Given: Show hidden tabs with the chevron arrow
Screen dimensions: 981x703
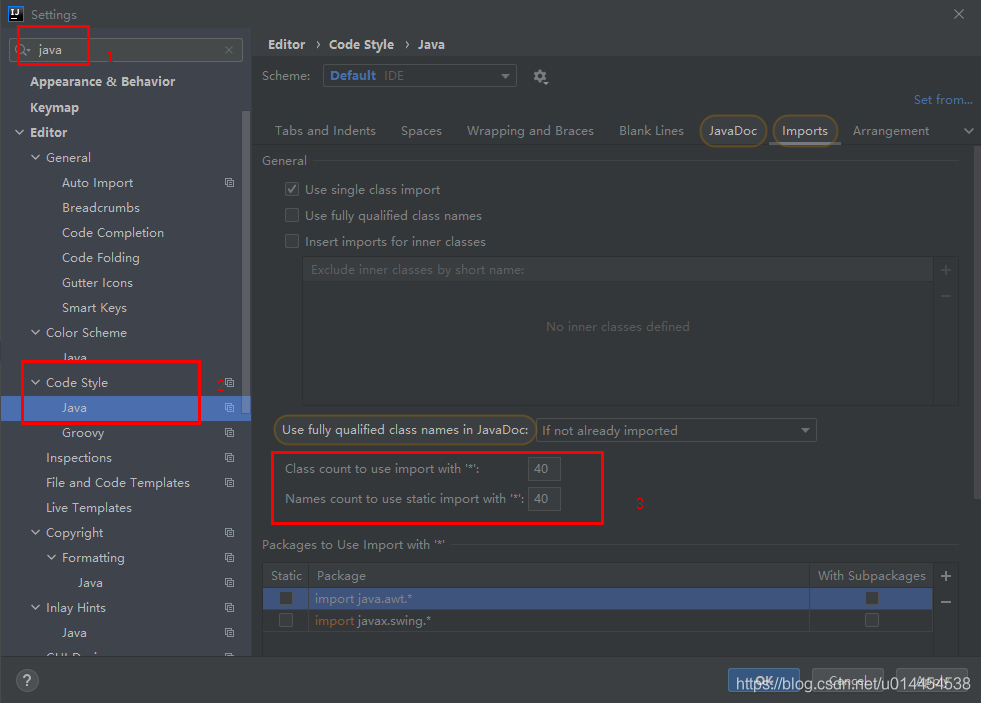Looking at the screenshot, I should 968,131.
